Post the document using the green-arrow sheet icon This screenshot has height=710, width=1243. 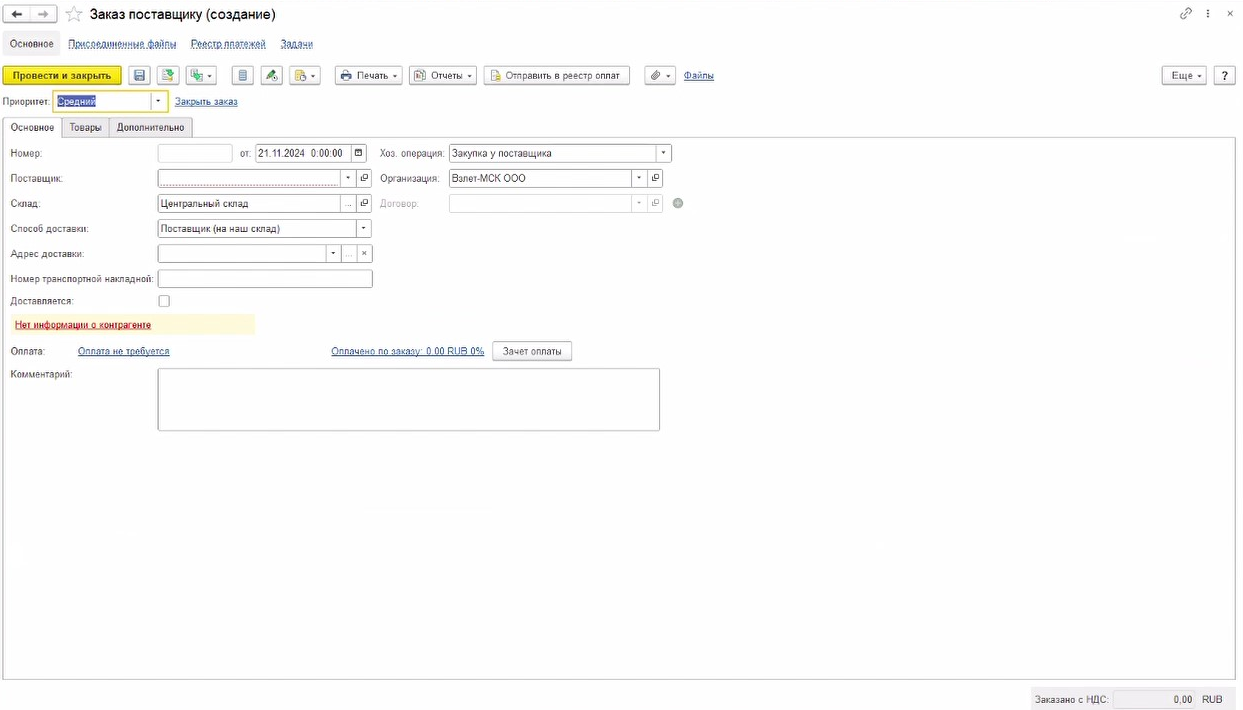coord(167,75)
